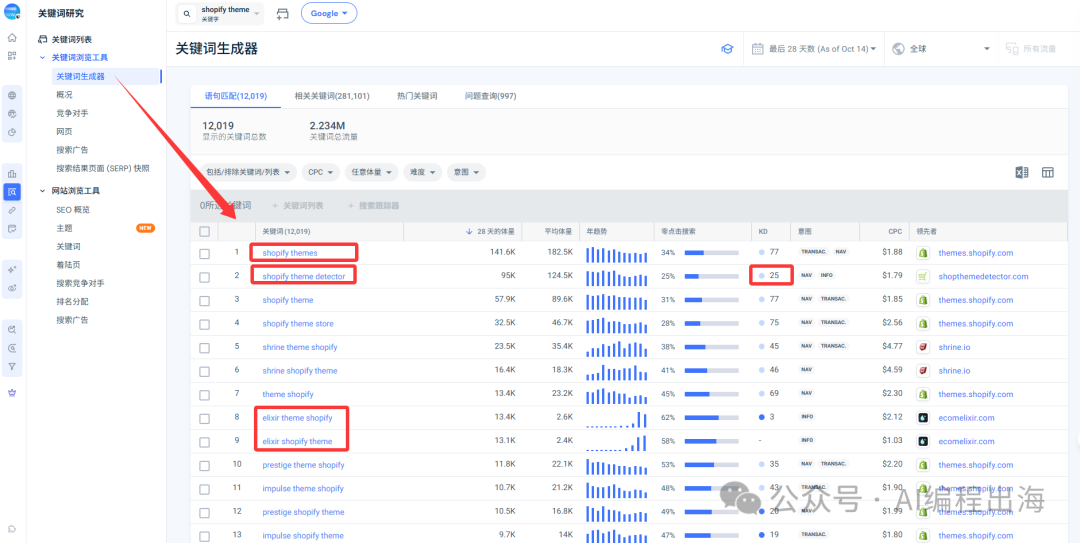Screen dimensions: 1080x543
Task: Click ecomelixir.com favicon in row 8
Action: [x=922, y=418]
